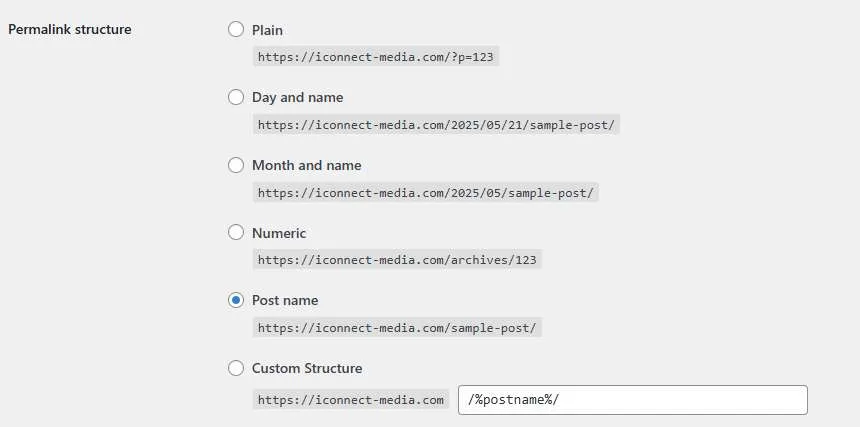This screenshot has height=427, width=860.
Task: Click the "Numeric" label text
Action: [279, 233]
